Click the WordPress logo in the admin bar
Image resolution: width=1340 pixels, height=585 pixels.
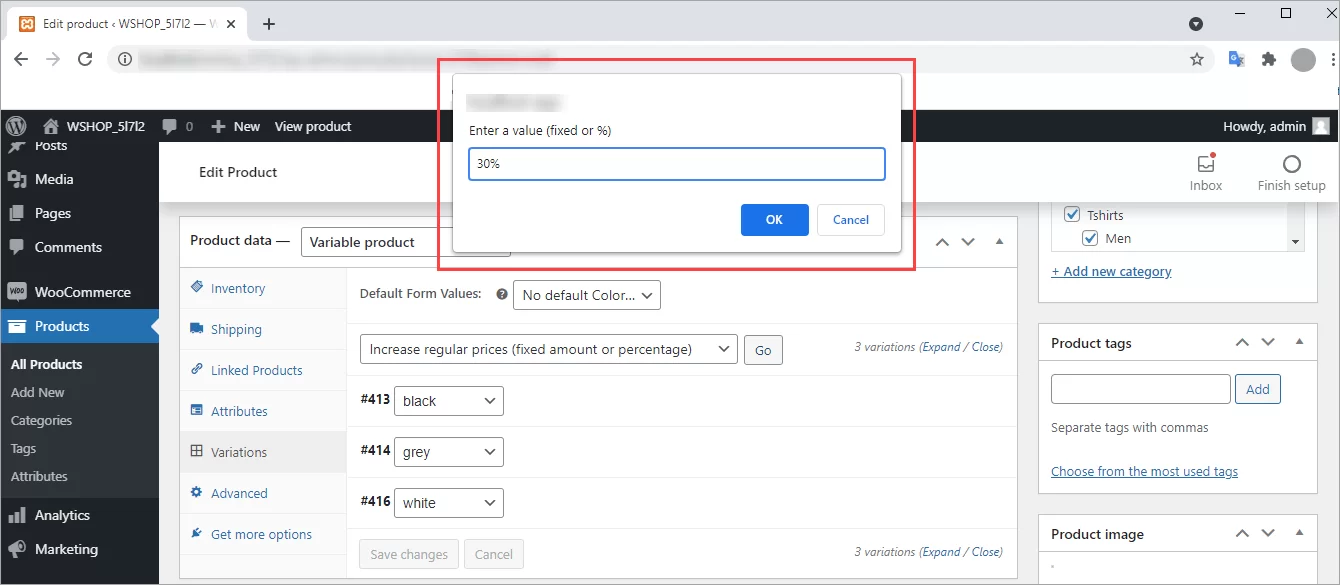16,126
